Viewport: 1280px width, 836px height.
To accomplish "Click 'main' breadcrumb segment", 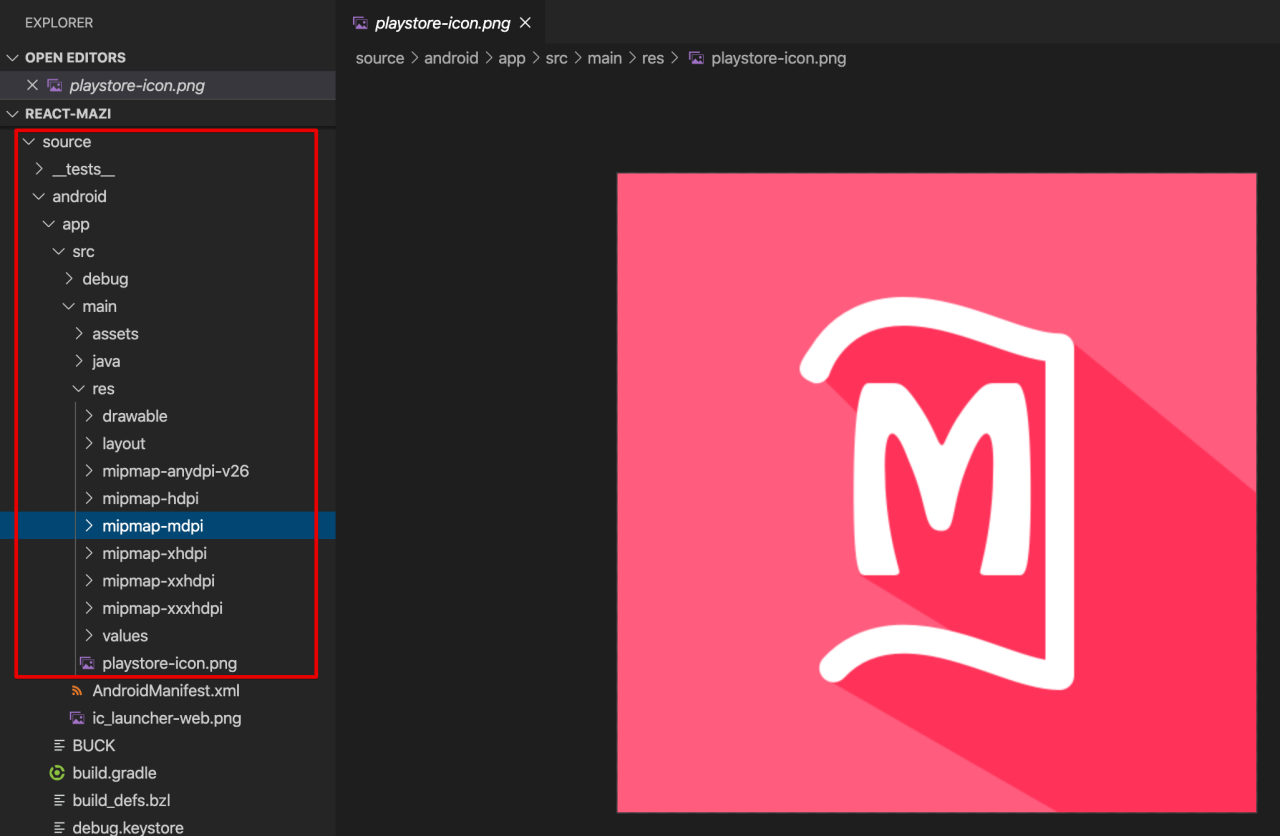I will pyautogui.click(x=604, y=58).
